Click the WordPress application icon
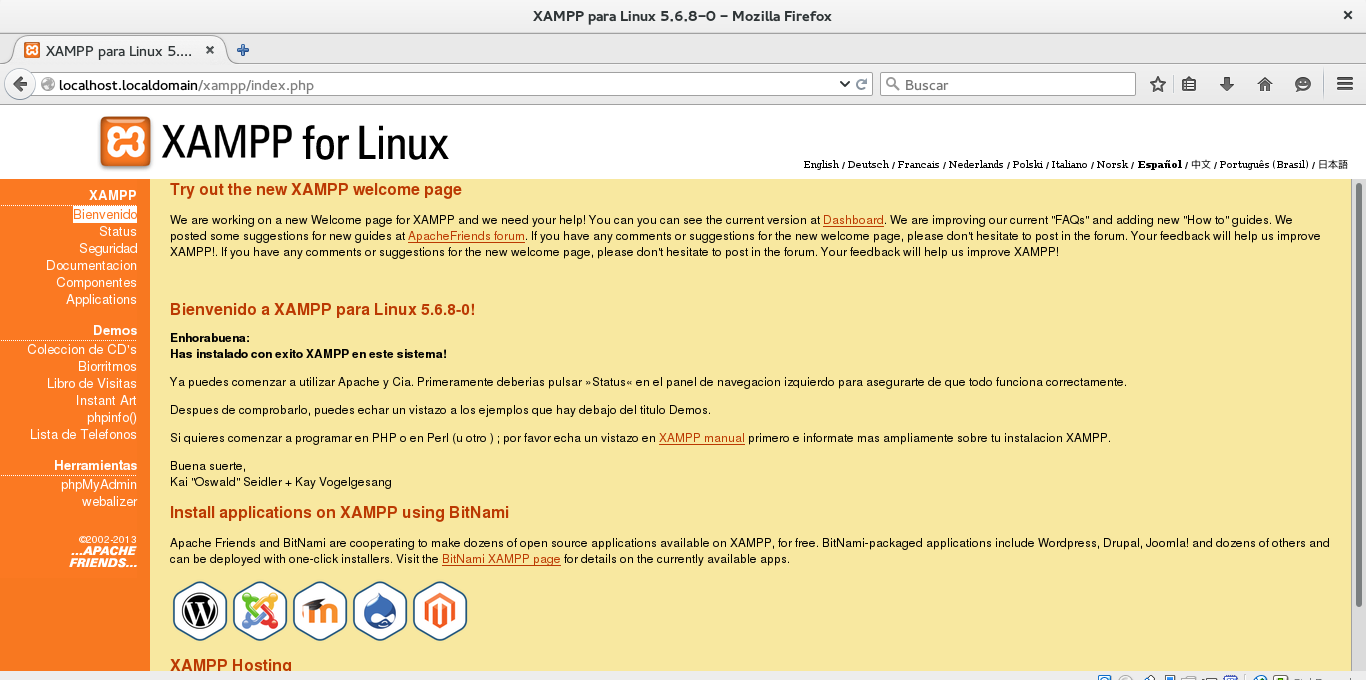This screenshot has height=680, width=1366. coord(200,611)
